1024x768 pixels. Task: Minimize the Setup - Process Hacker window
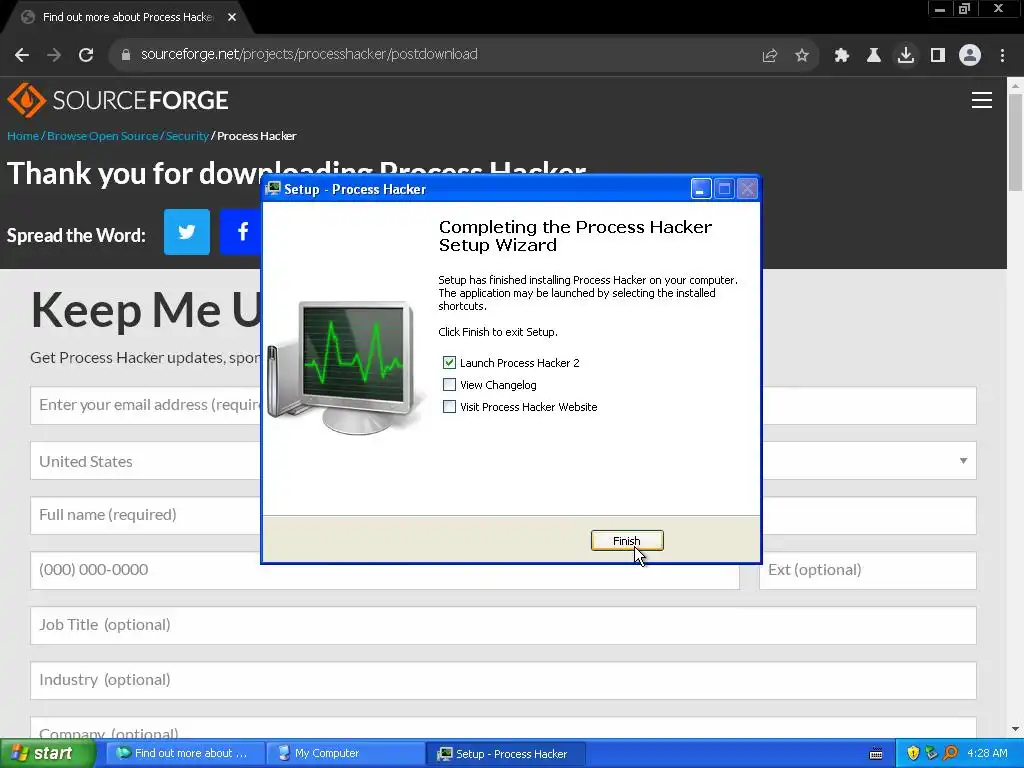(701, 189)
